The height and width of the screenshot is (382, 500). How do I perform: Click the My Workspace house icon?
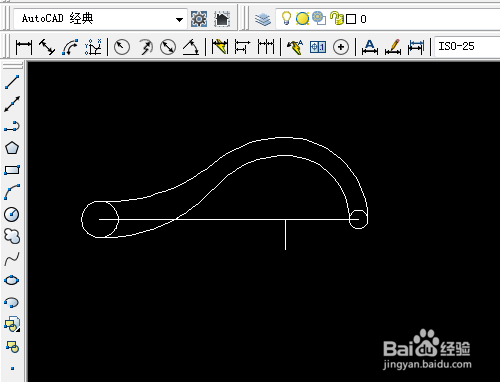(222, 19)
